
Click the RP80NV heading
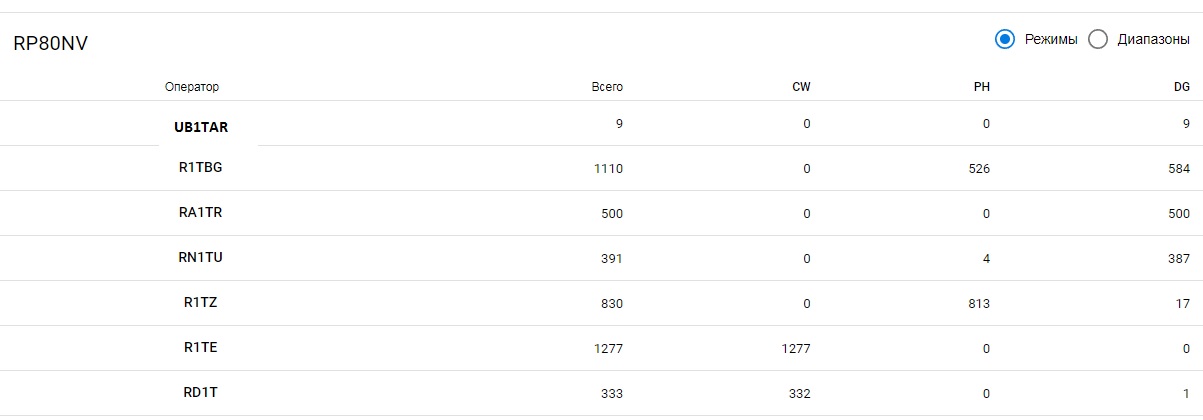(x=50, y=44)
